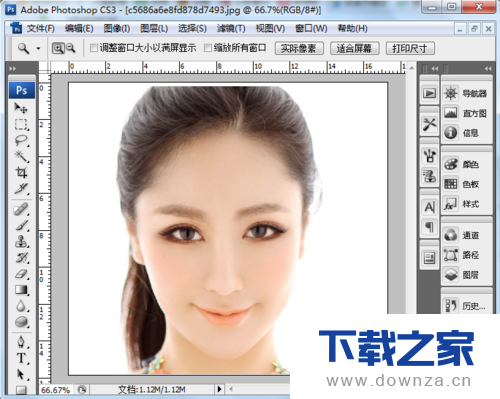500x399 pixels.
Task: Select the Blur tool
Action: [21, 306]
